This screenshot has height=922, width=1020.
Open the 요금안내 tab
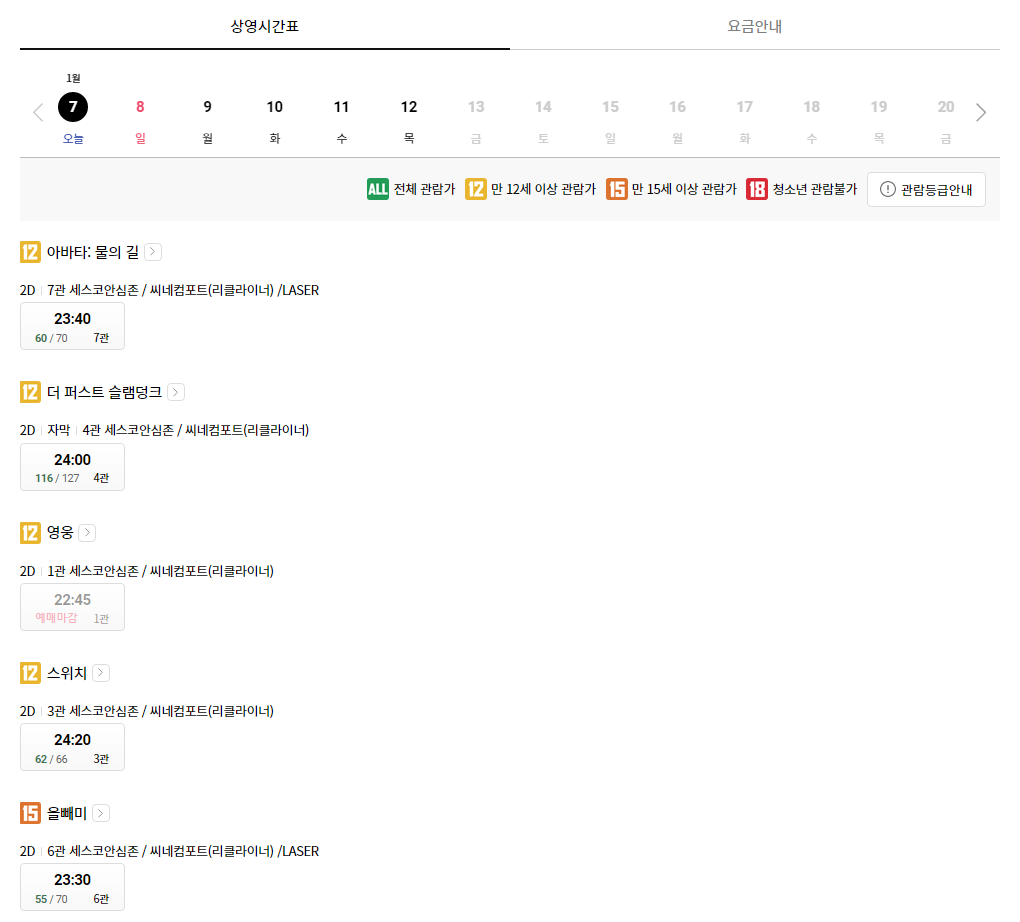[x=755, y=26]
